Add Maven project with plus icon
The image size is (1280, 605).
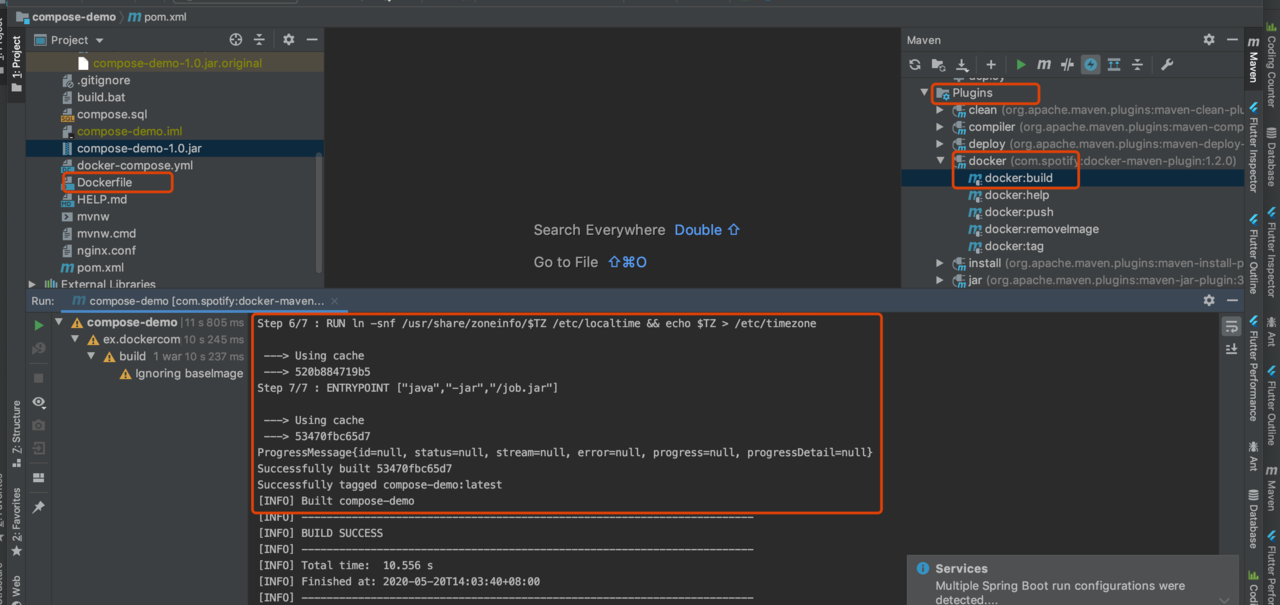991,65
